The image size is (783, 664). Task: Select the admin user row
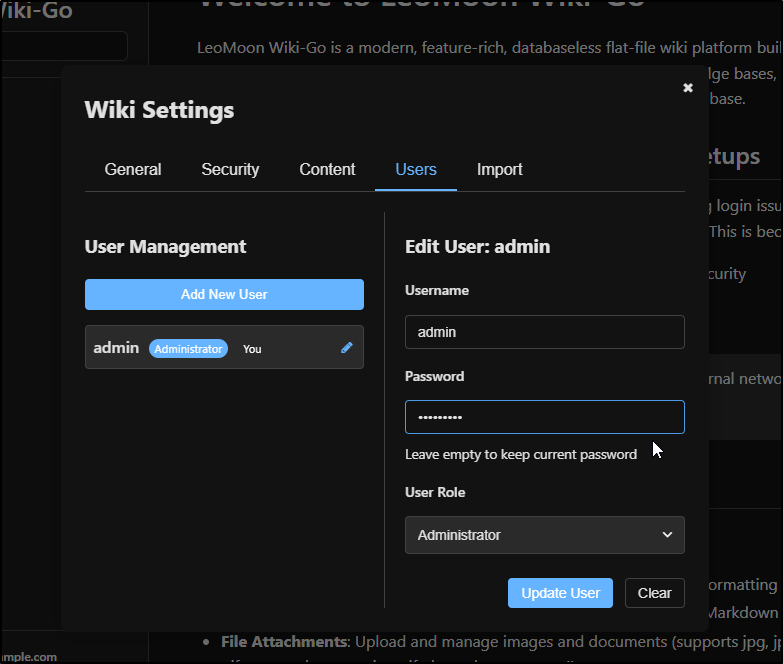224,347
